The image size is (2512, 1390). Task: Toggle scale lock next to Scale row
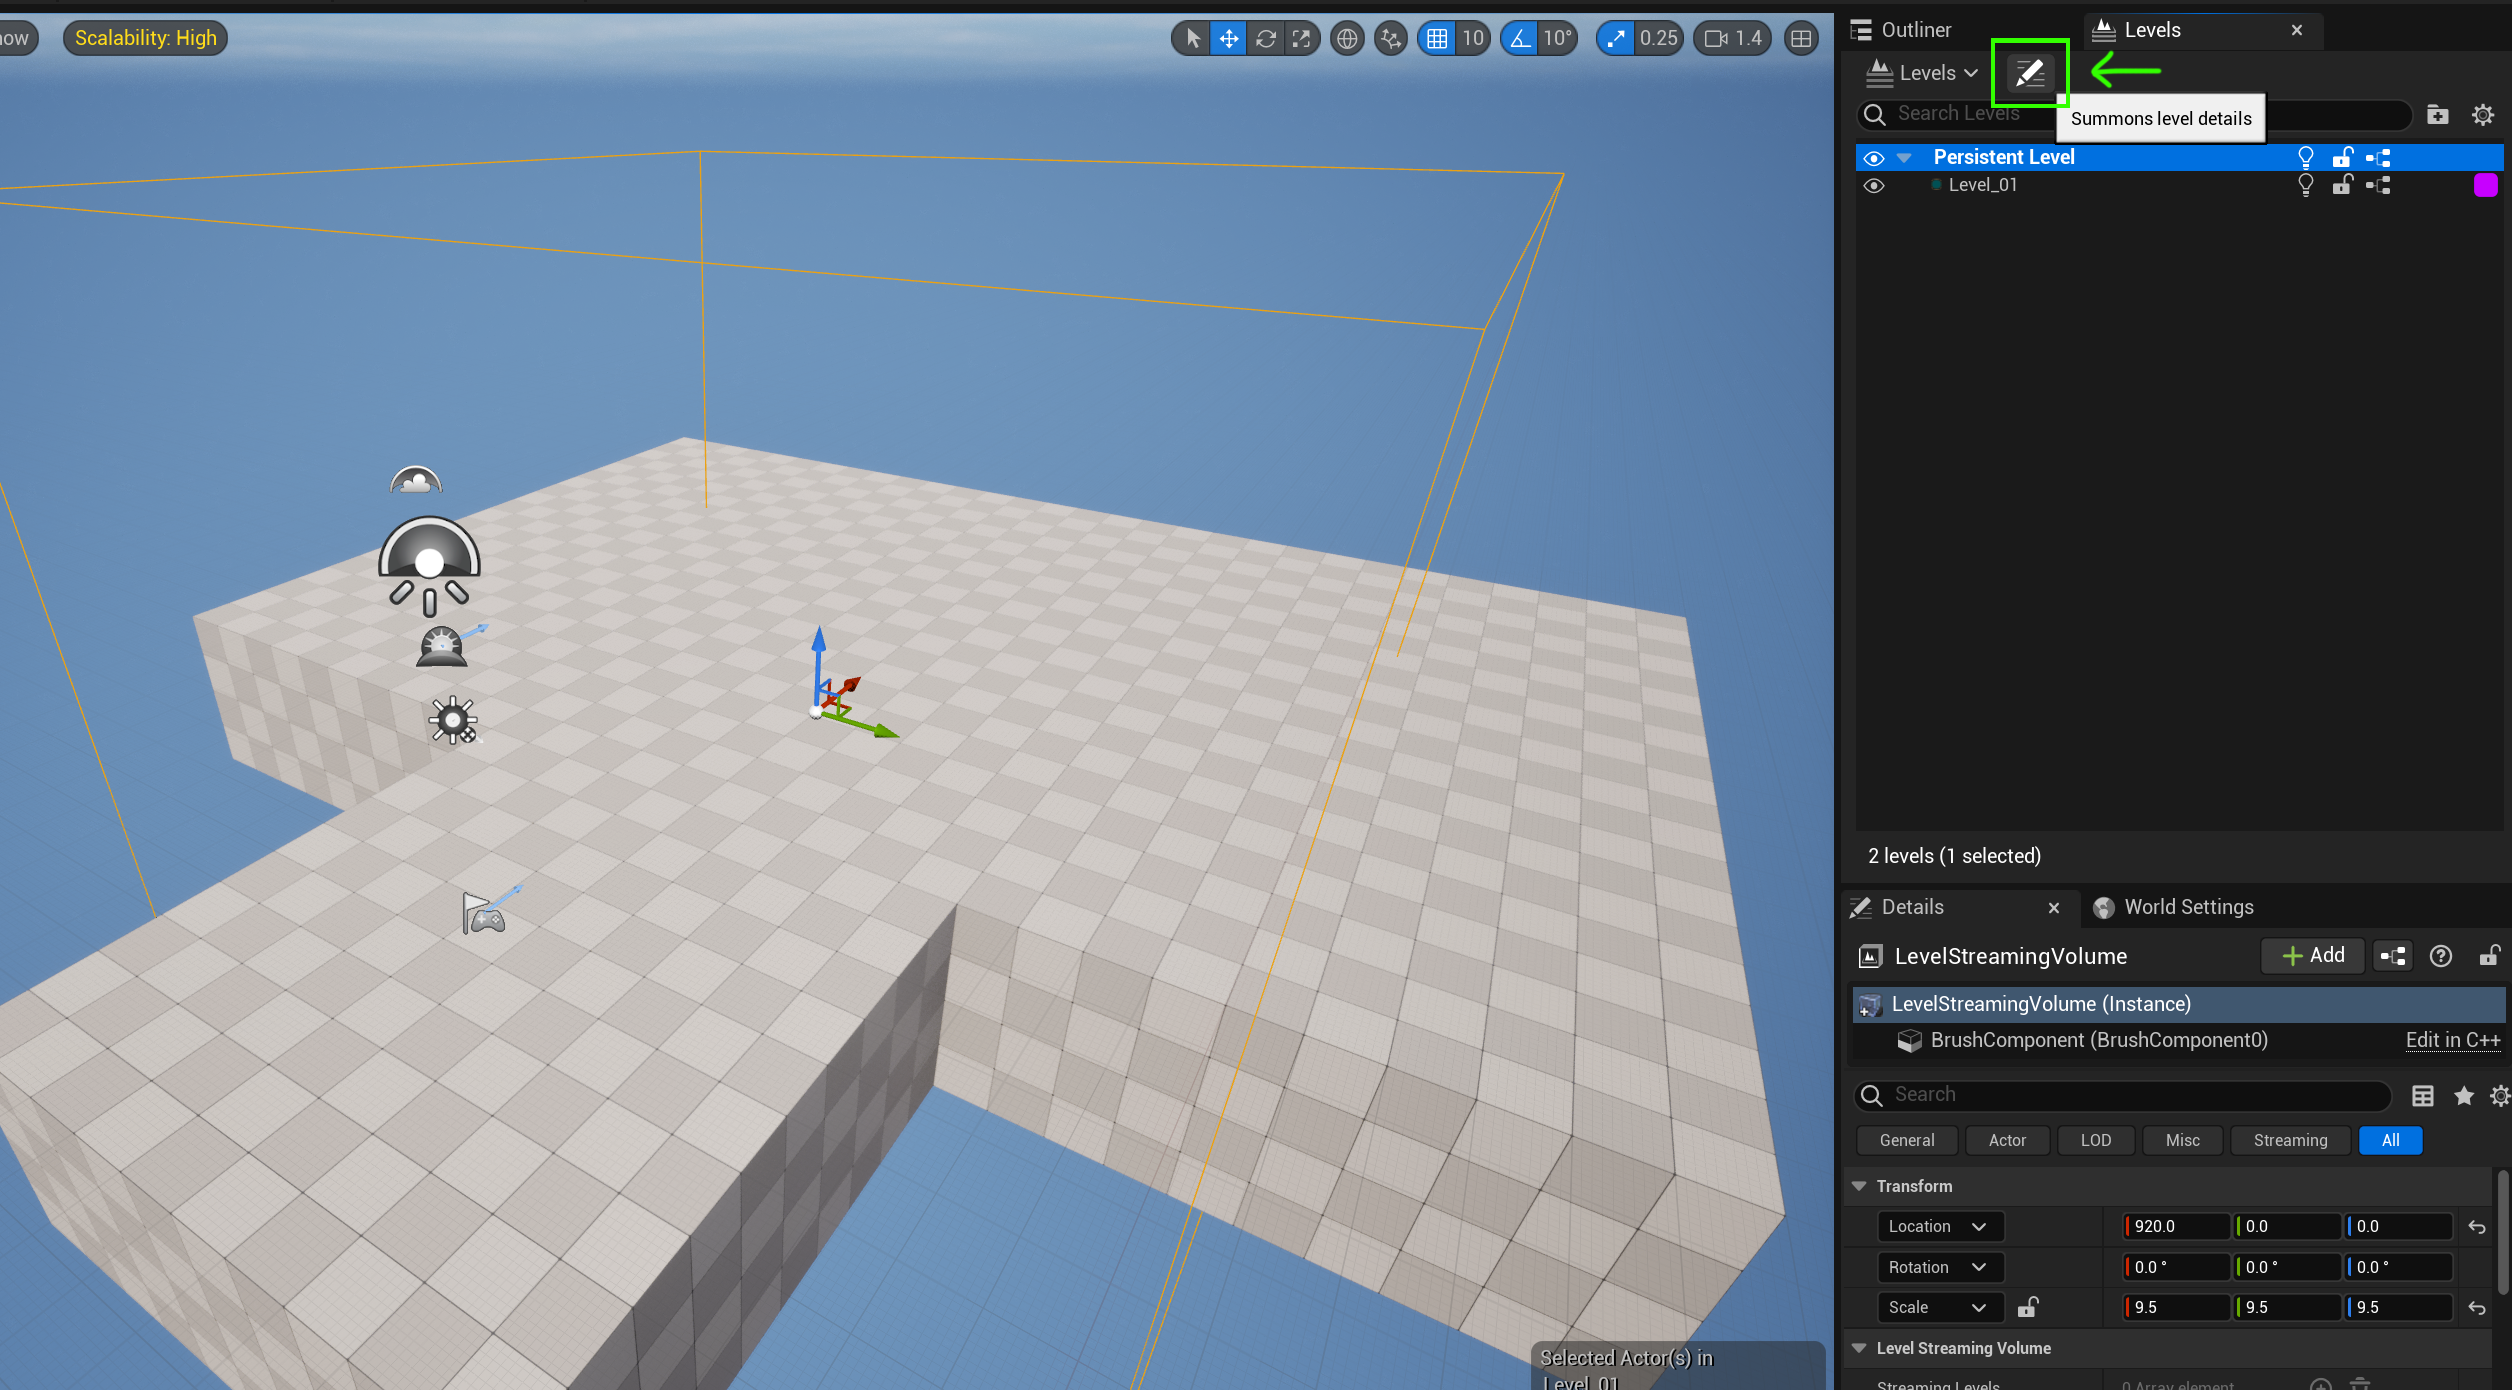[2027, 1307]
